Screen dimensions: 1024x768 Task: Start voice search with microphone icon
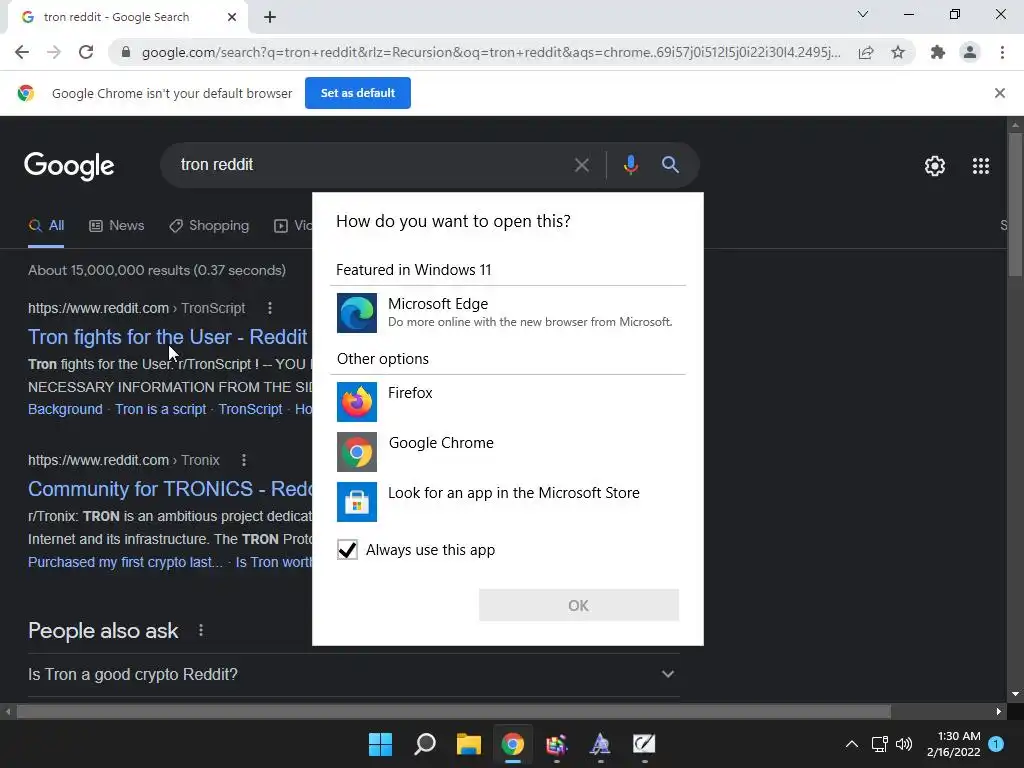(x=630, y=165)
